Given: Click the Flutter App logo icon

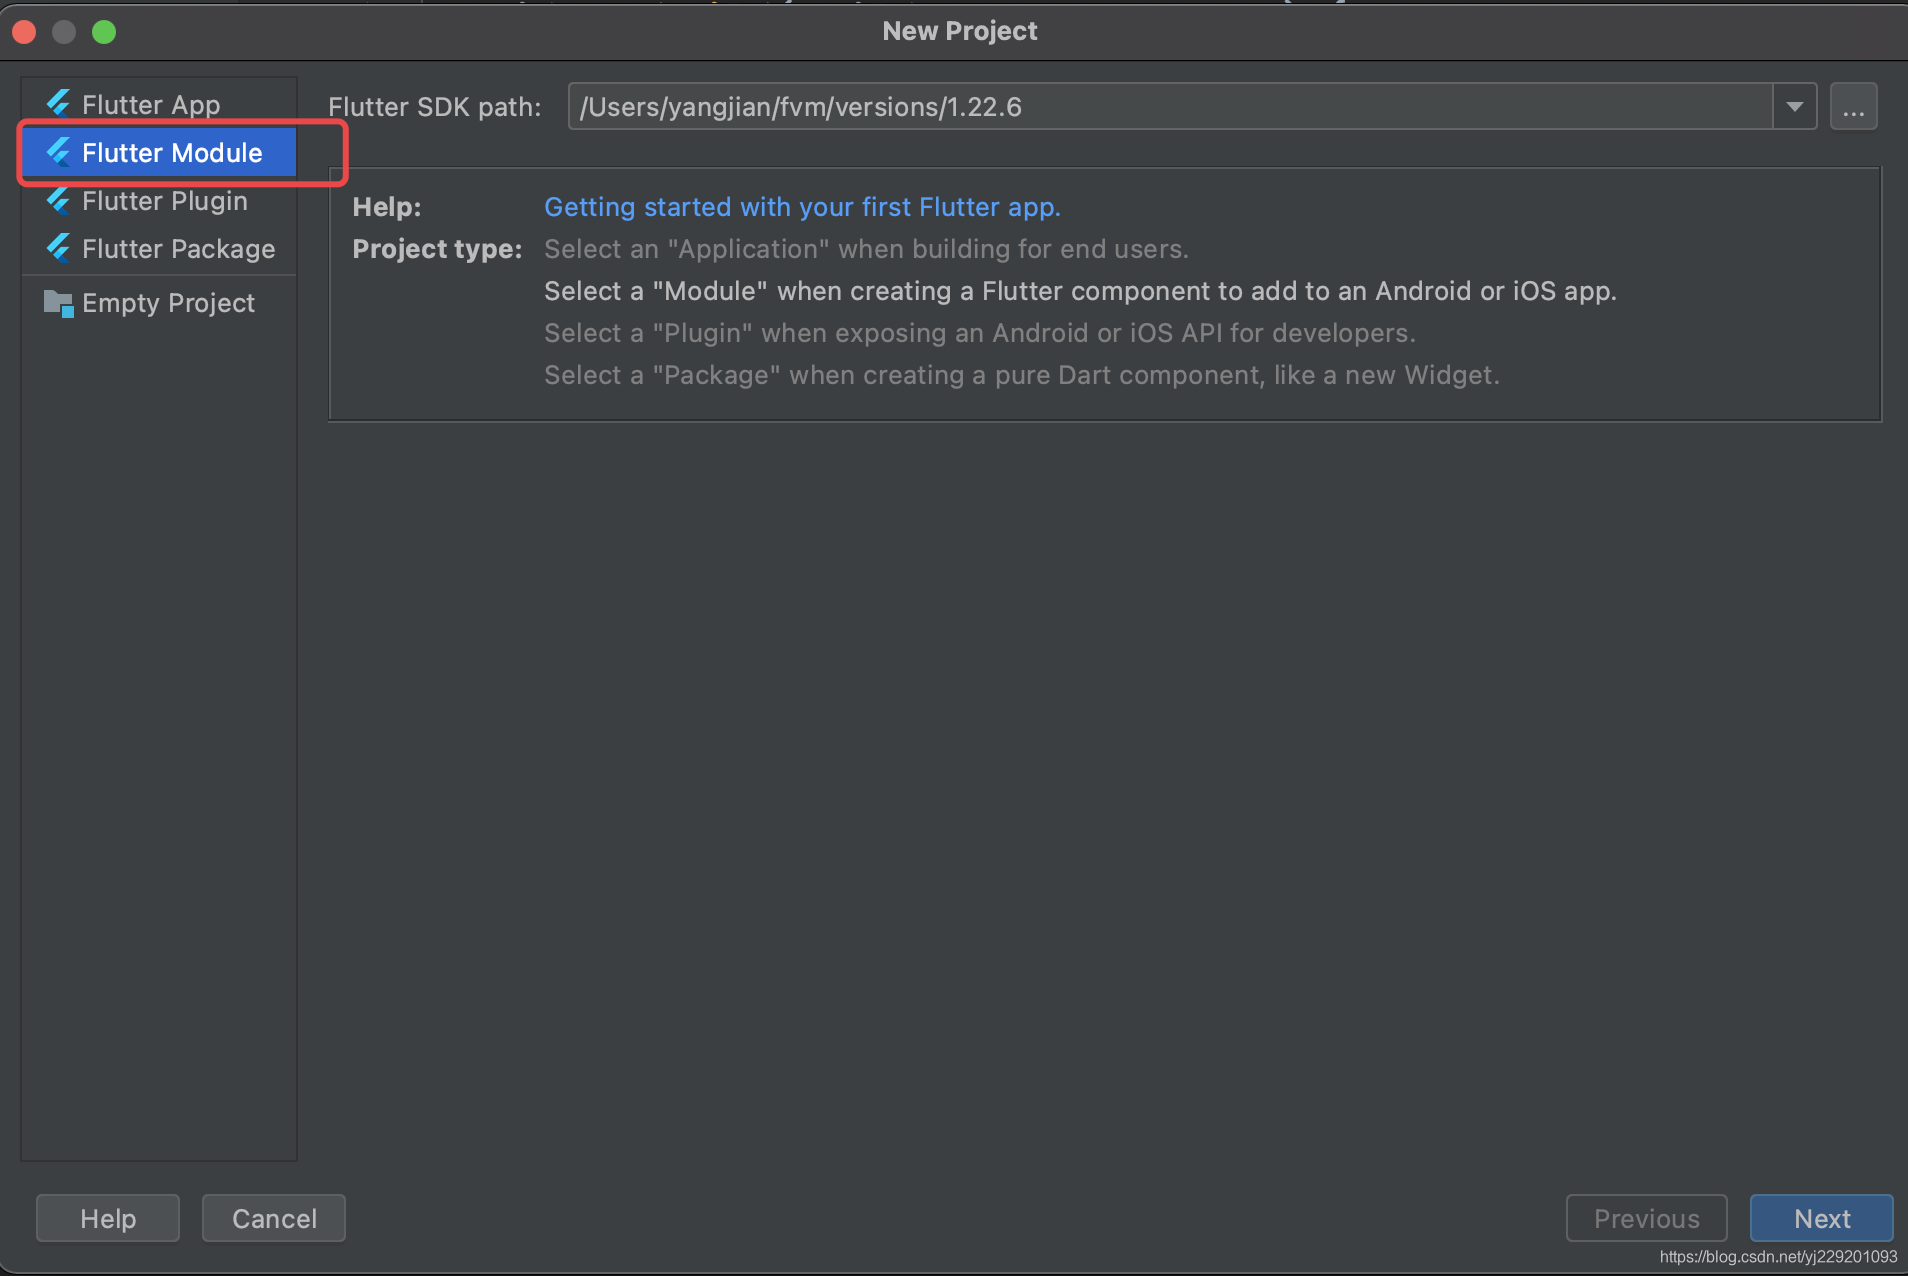Looking at the screenshot, I should point(59,104).
